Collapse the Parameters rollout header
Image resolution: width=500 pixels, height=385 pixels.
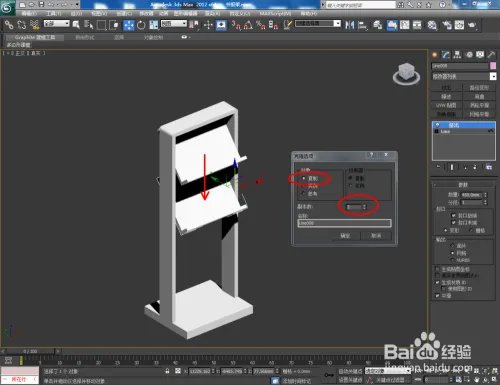tap(463, 184)
